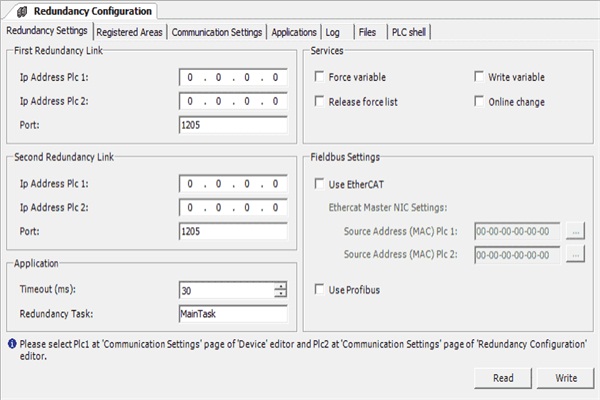Click the First Redundancy Link Port field
The image size is (600, 400).
[232, 125]
